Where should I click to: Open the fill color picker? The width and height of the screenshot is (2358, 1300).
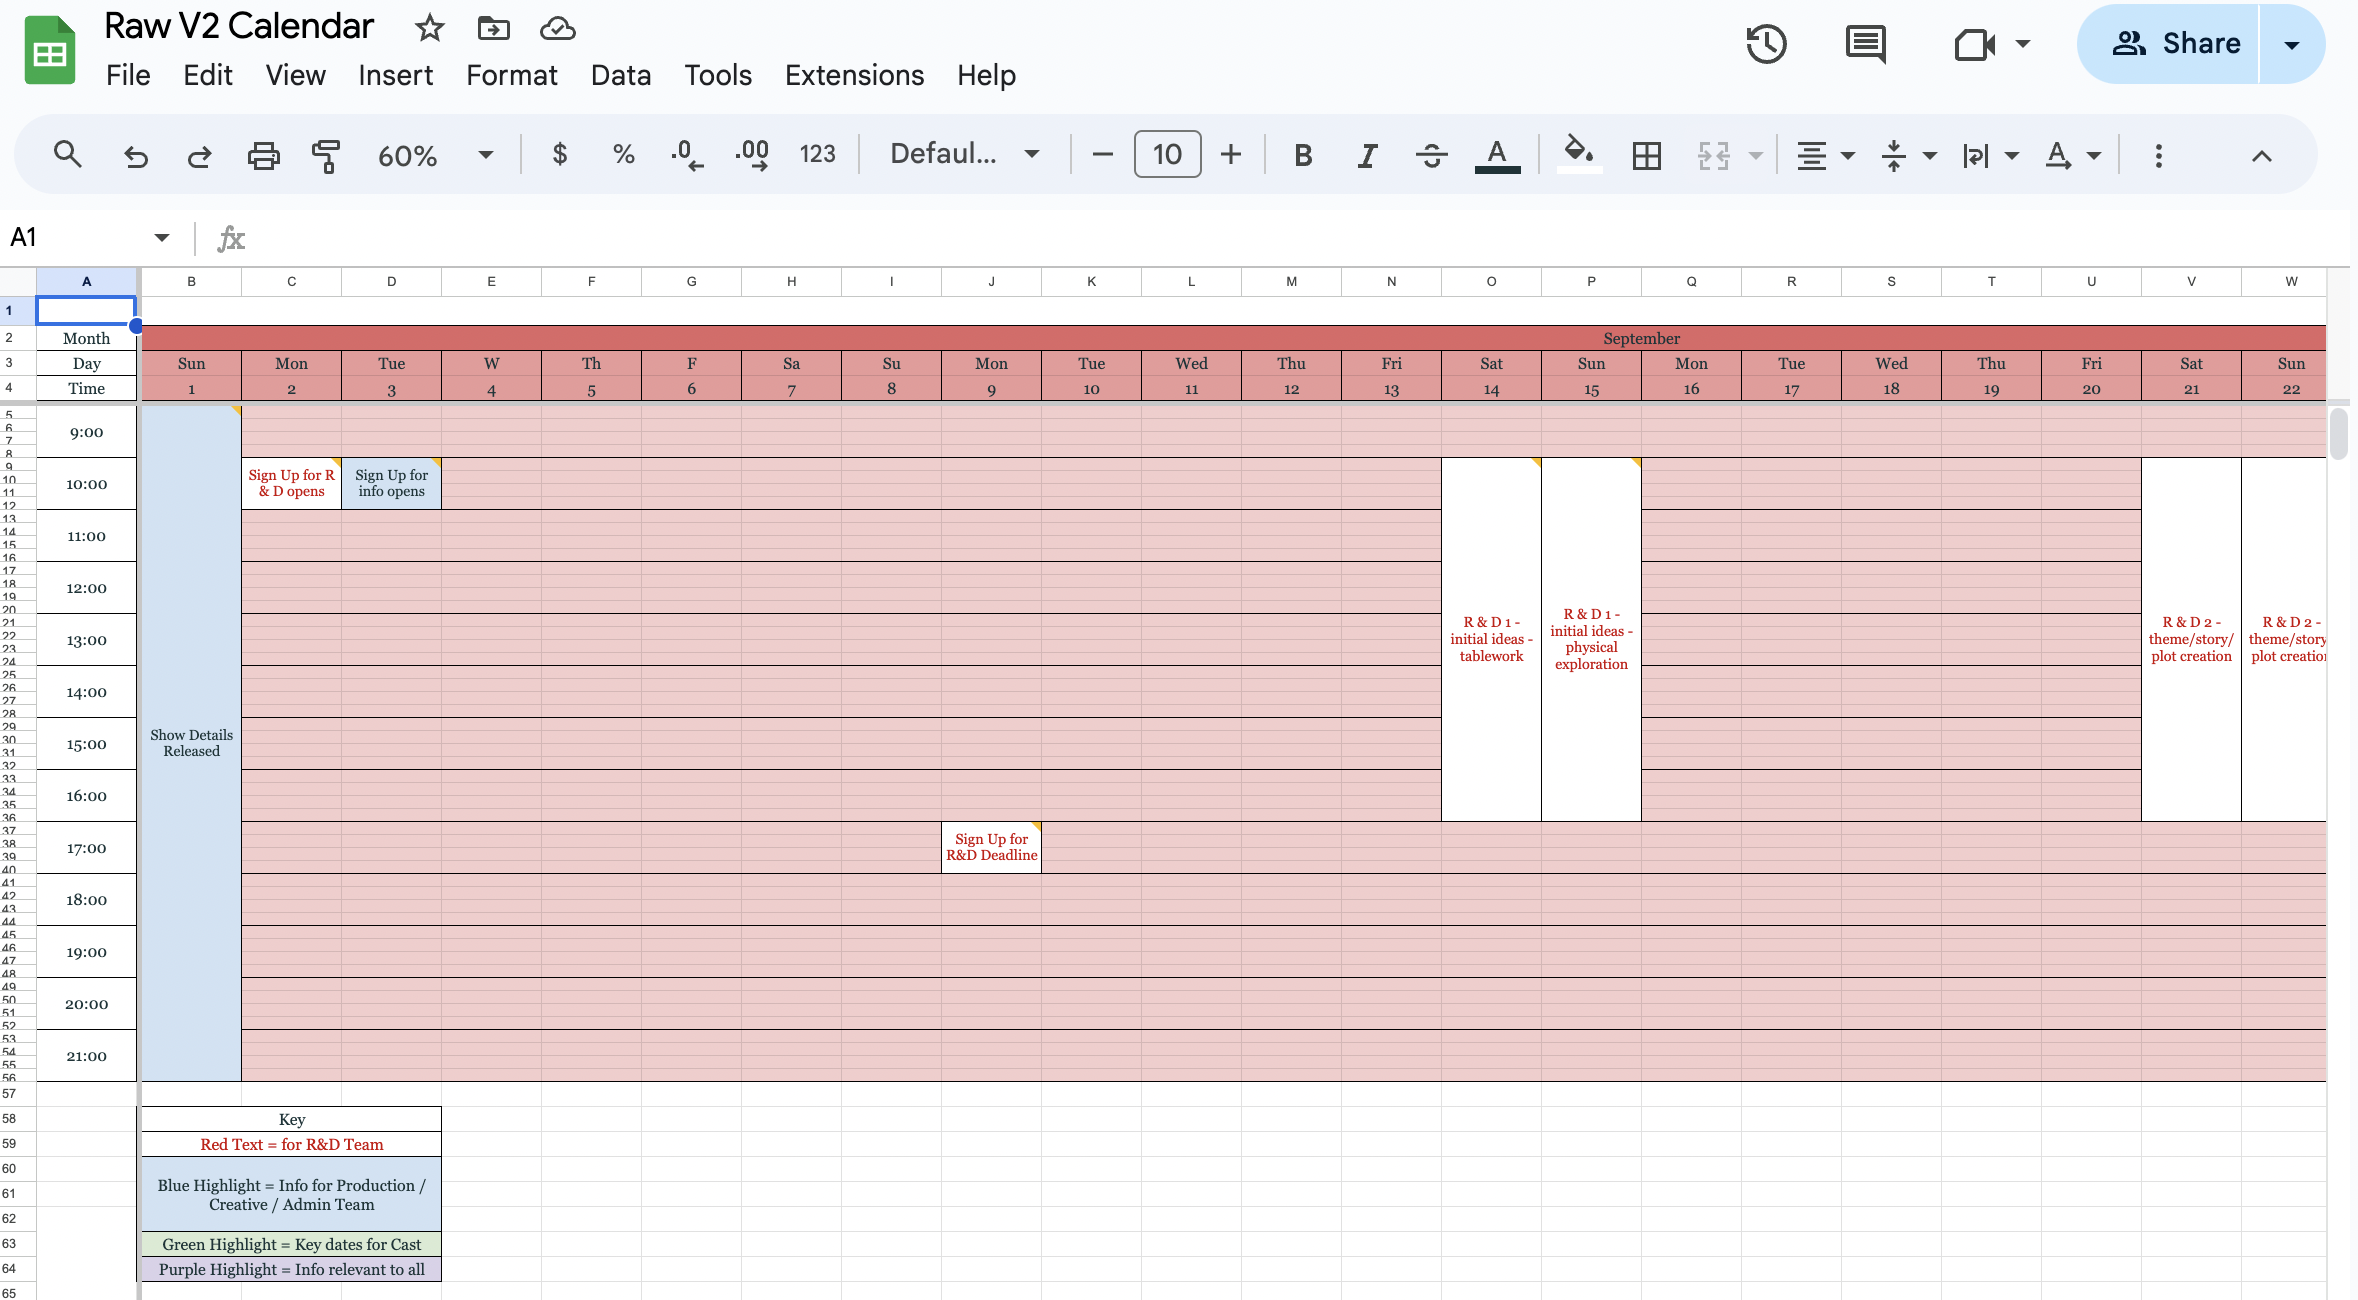(x=1578, y=155)
